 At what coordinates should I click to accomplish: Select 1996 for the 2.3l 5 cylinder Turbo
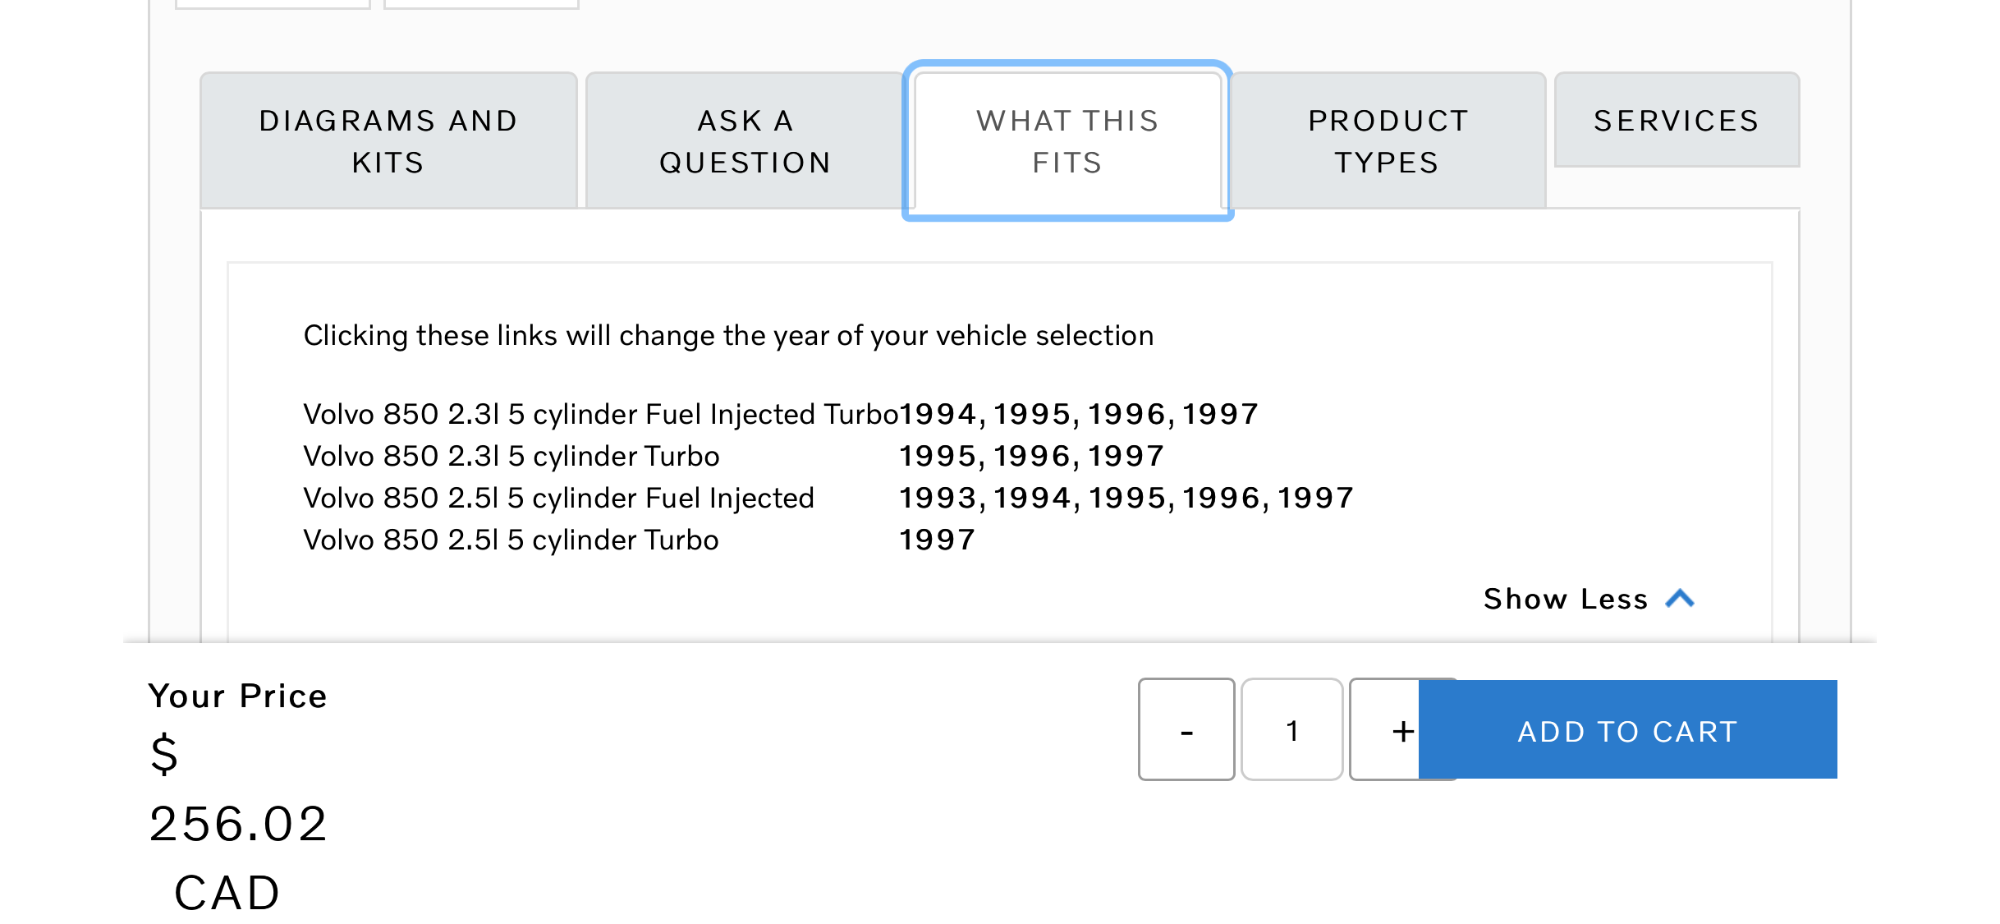click(x=1032, y=456)
